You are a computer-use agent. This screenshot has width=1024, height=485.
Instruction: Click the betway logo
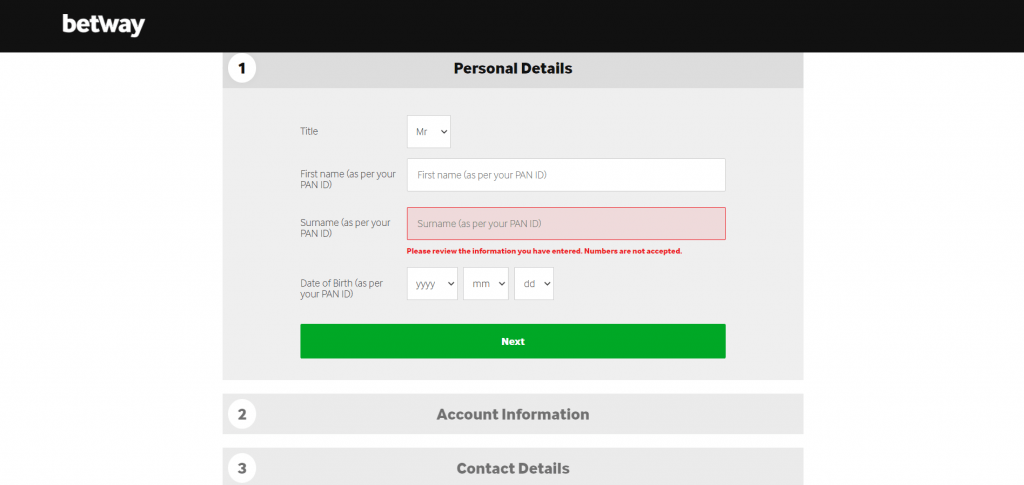point(103,25)
